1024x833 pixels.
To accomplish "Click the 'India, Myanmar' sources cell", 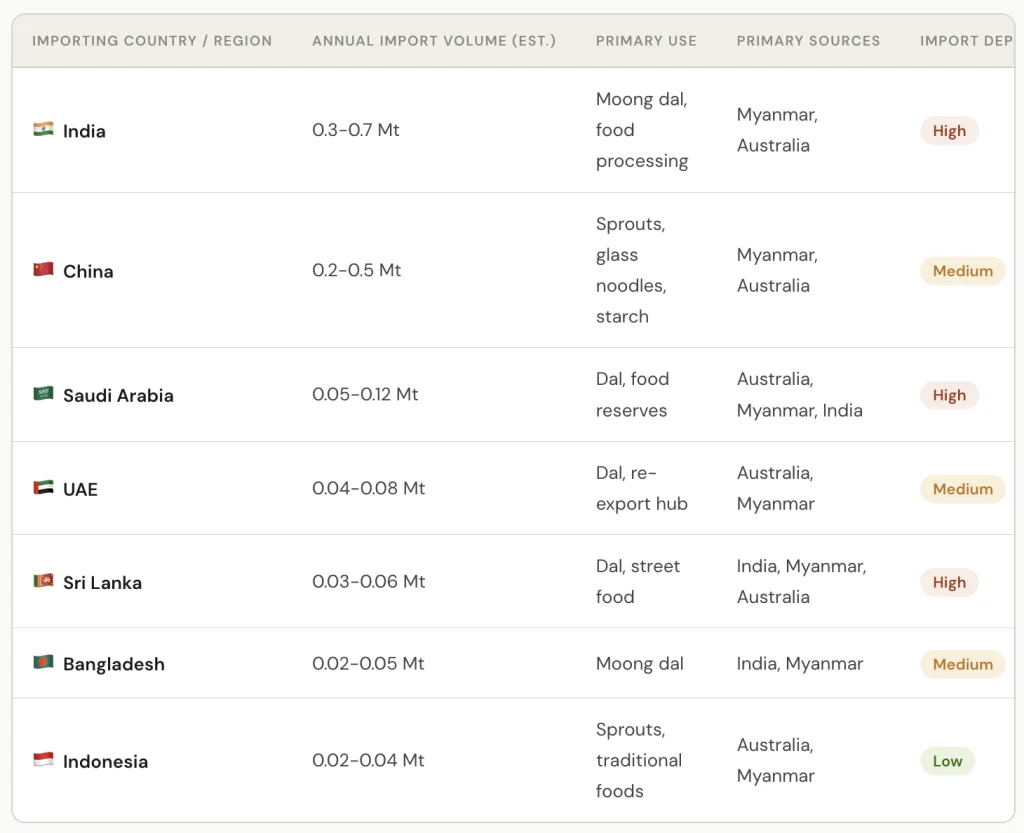I will pos(800,664).
